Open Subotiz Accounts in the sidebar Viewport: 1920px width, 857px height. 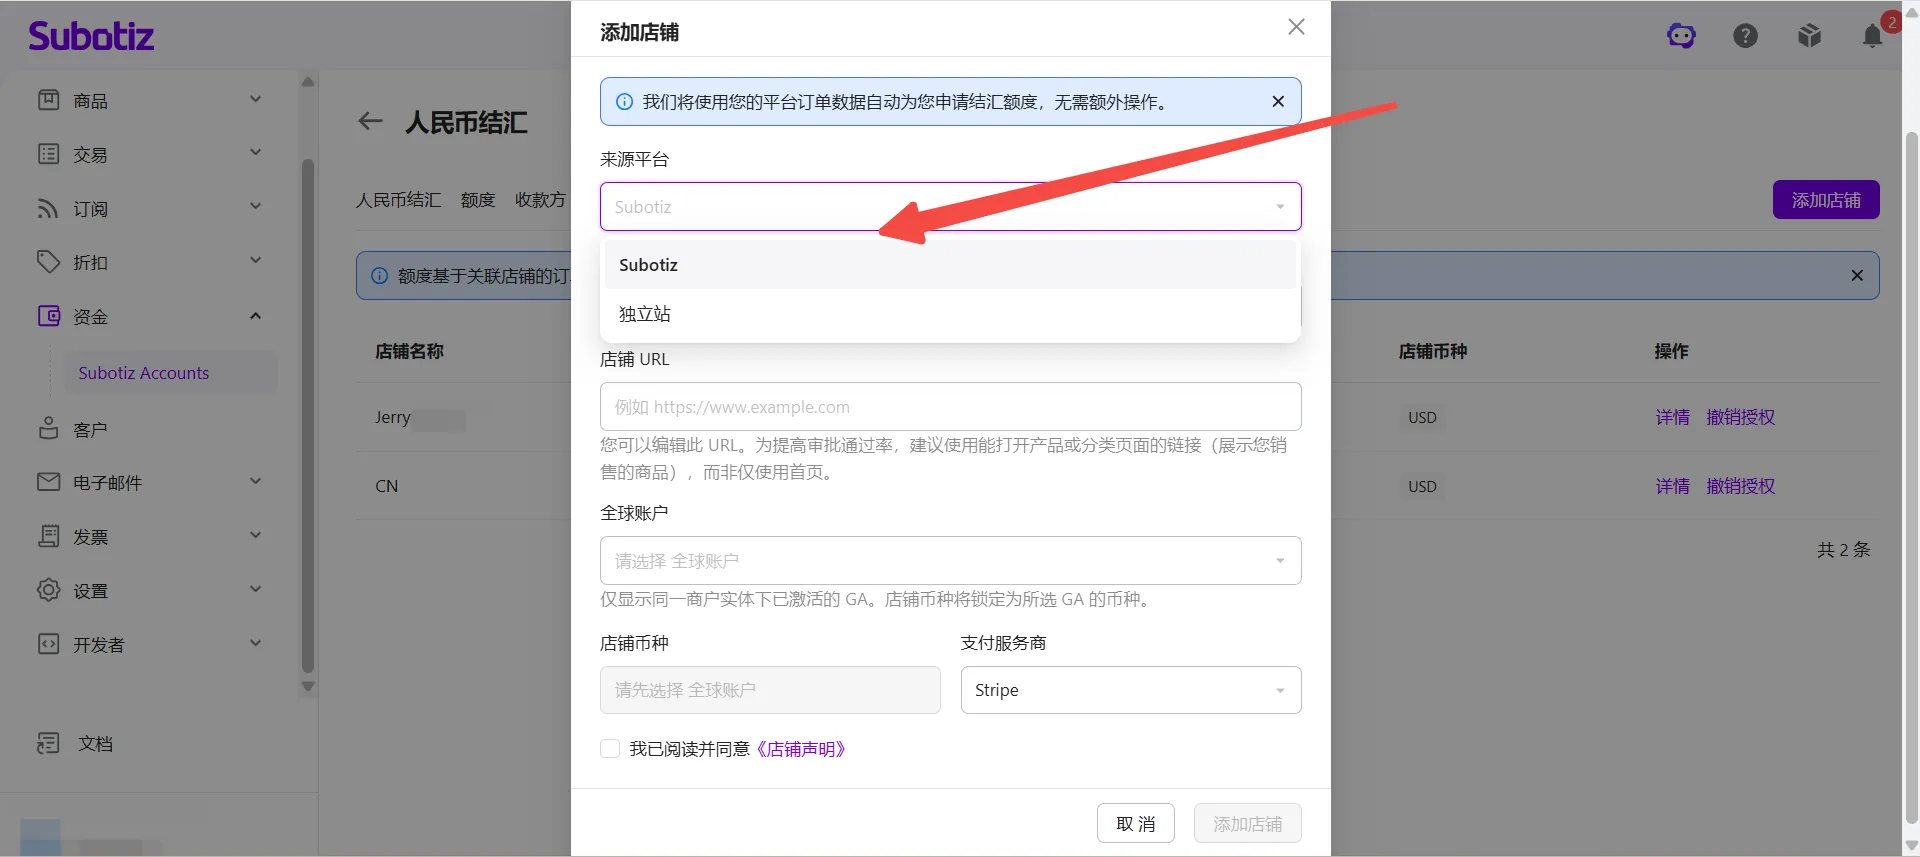[x=170, y=373]
